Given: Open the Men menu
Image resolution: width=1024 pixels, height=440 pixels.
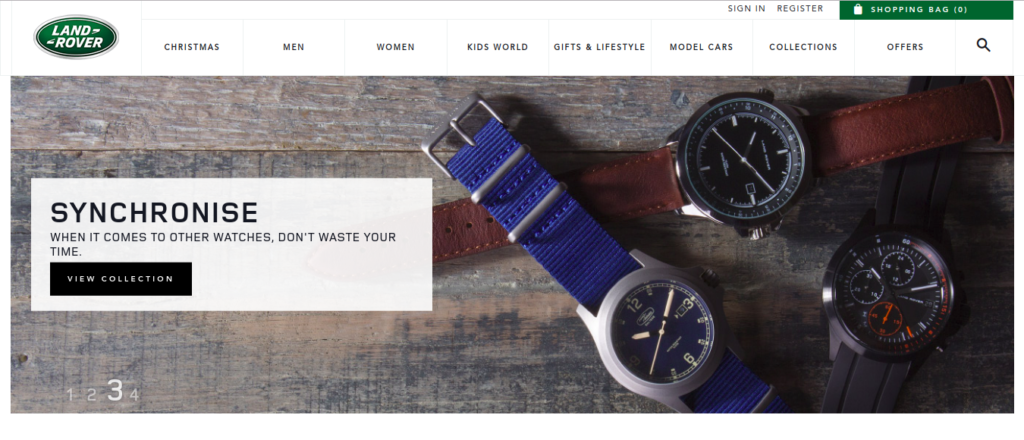Looking at the screenshot, I should pyautogui.click(x=294, y=47).
